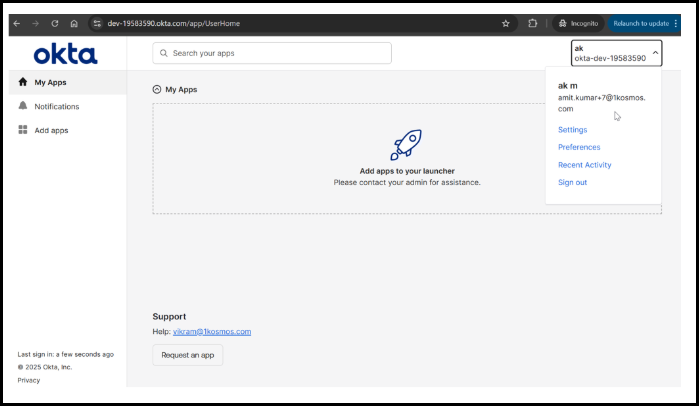Open Notifications in the sidebar
The height and width of the screenshot is (406, 699).
click(56, 106)
